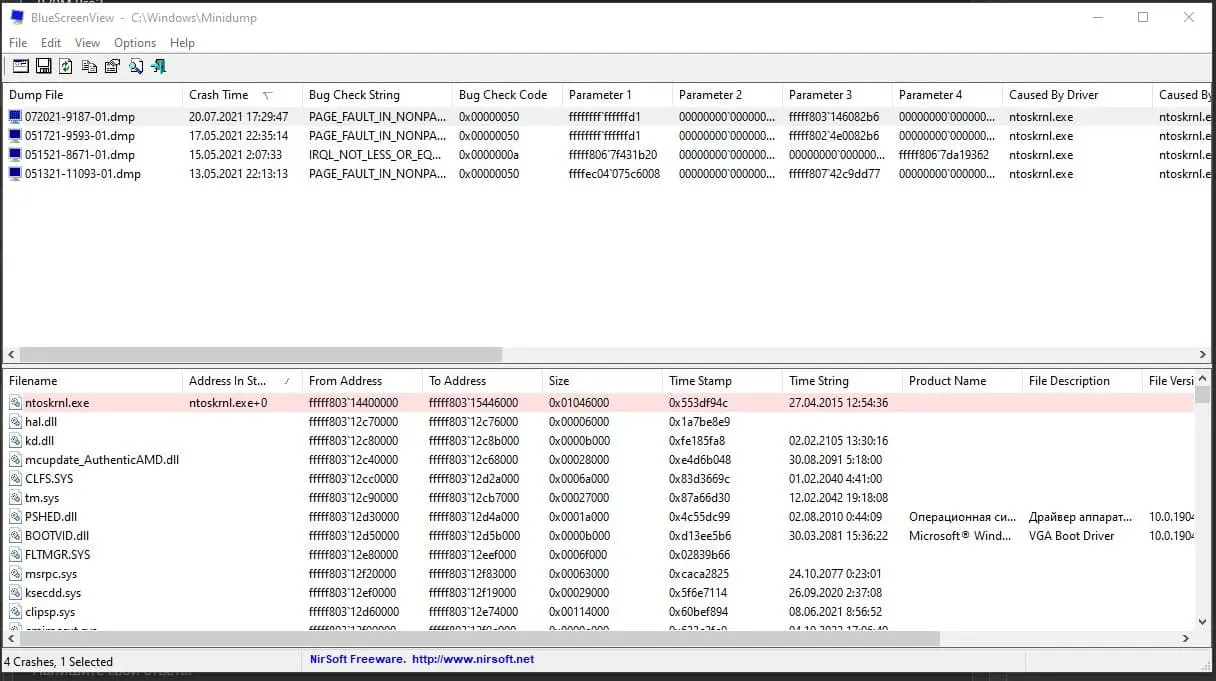Image resolution: width=1216 pixels, height=681 pixels.
Task: Sort lower pane by Time Stamp header
Action: 723,381
